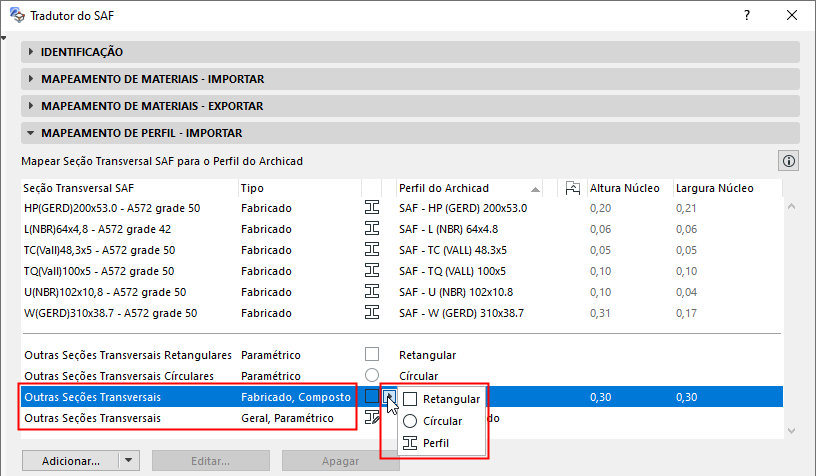Select row TC(Vall)48,3x5 - A572 grade 50
The width and height of the screenshot is (816, 476).
click(x=402, y=250)
